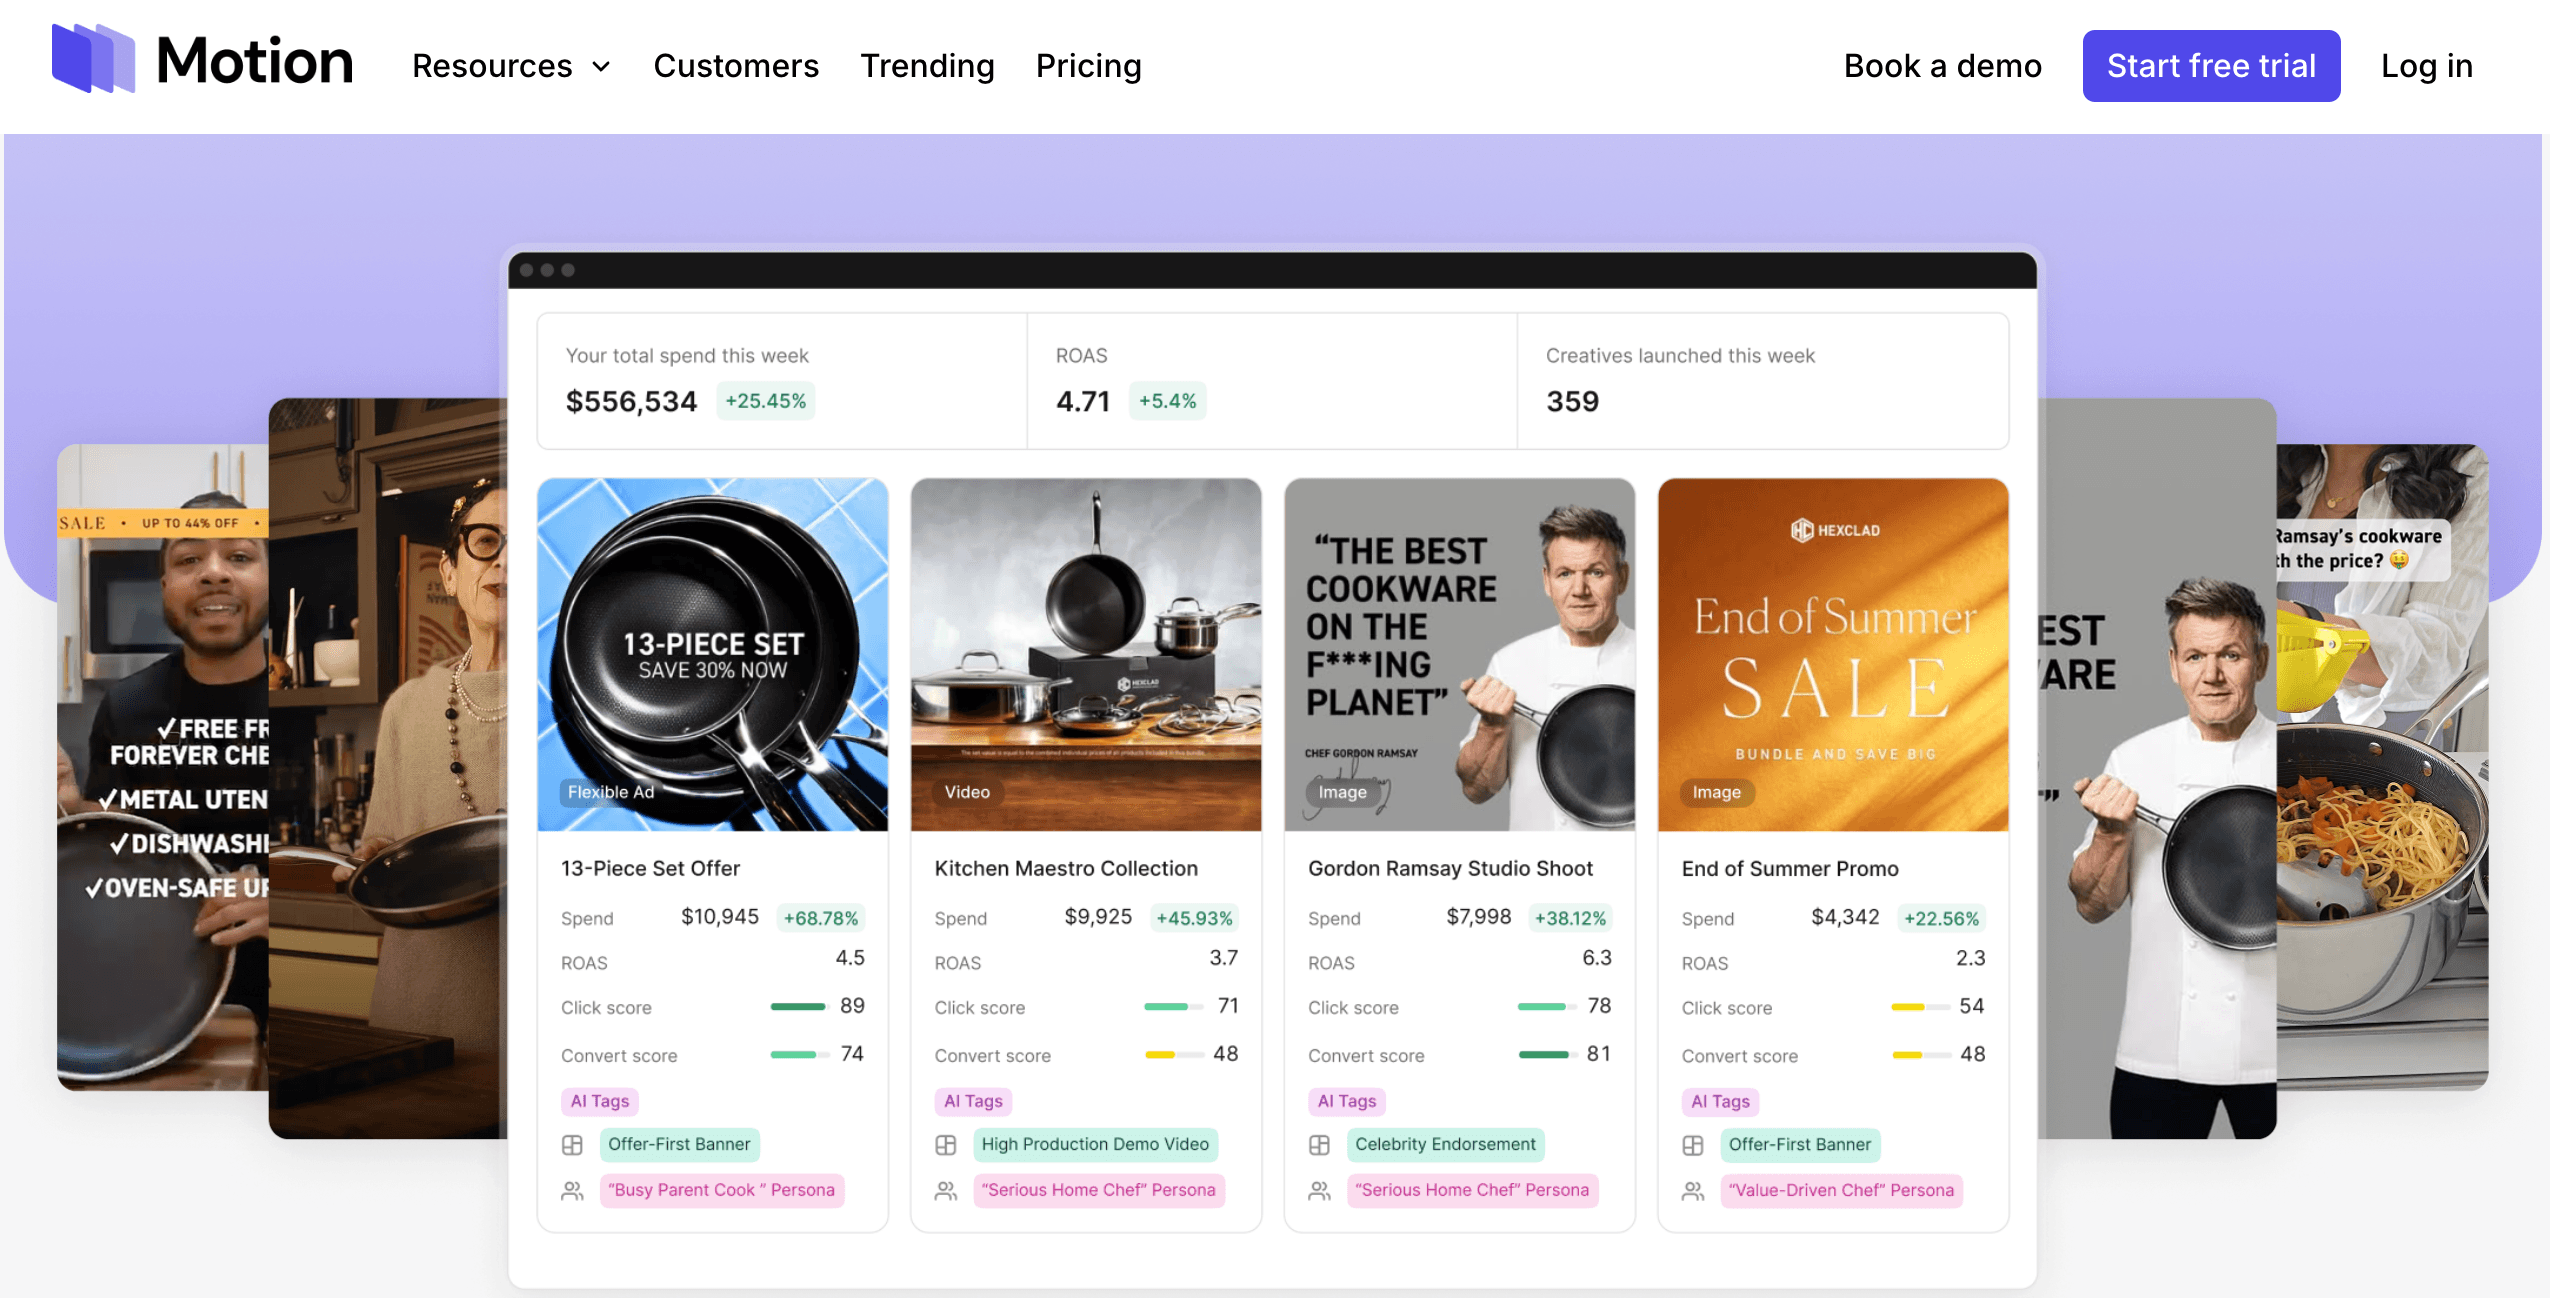Click people icon in Kitchen Maestro Collection card
This screenshot has height=1298, width=2550.
(x=946, y=1191)
